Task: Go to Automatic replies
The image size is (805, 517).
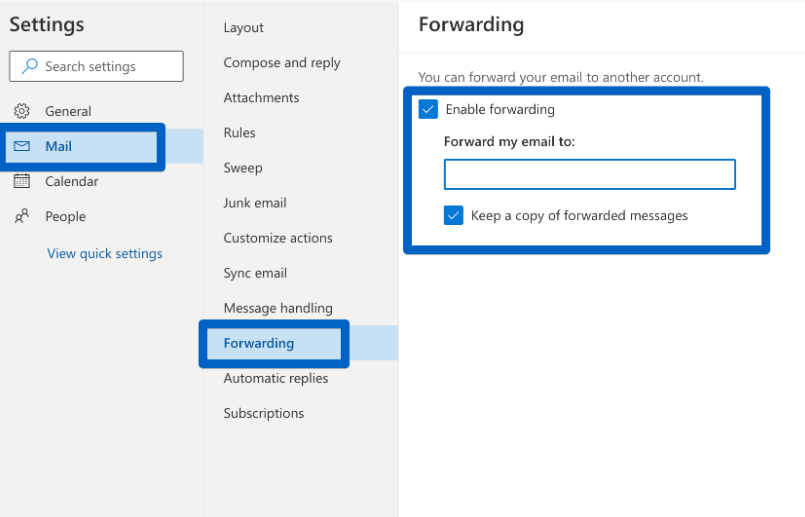Action: tap(276, 378)
